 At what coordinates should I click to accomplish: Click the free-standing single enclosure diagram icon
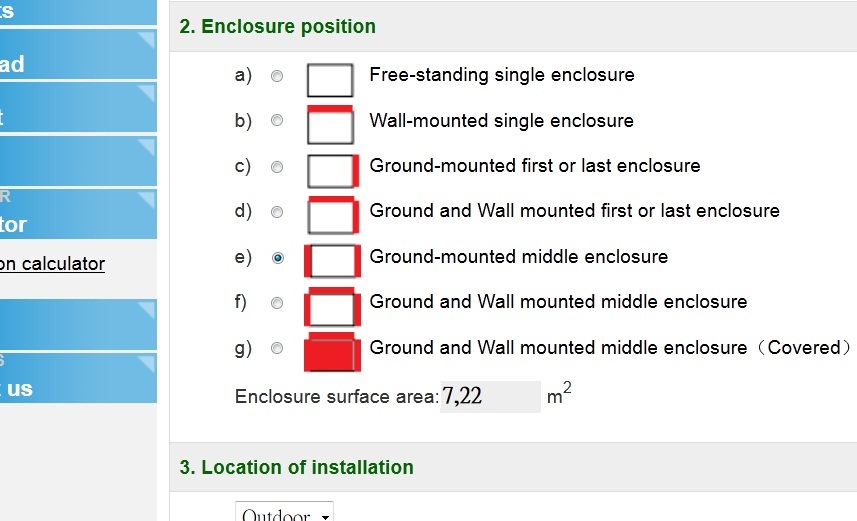click(x=329, y=77)
